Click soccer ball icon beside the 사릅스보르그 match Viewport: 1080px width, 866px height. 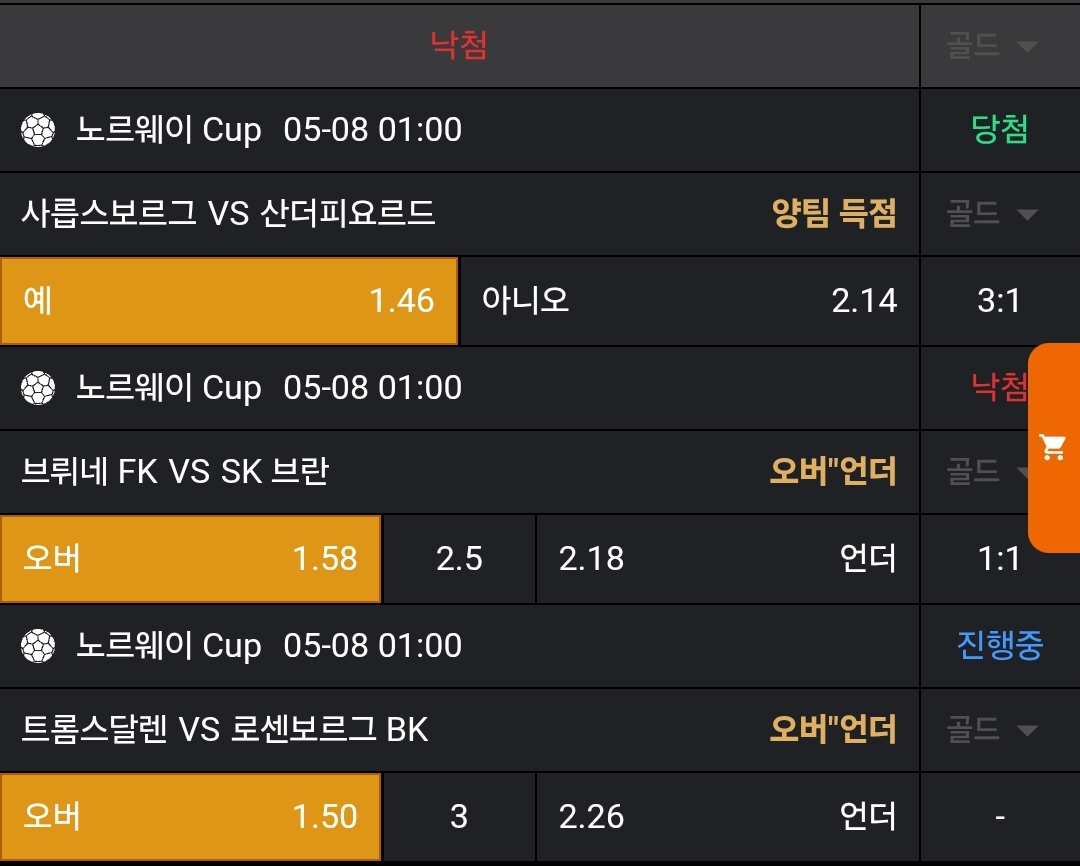tap(38, 130)
